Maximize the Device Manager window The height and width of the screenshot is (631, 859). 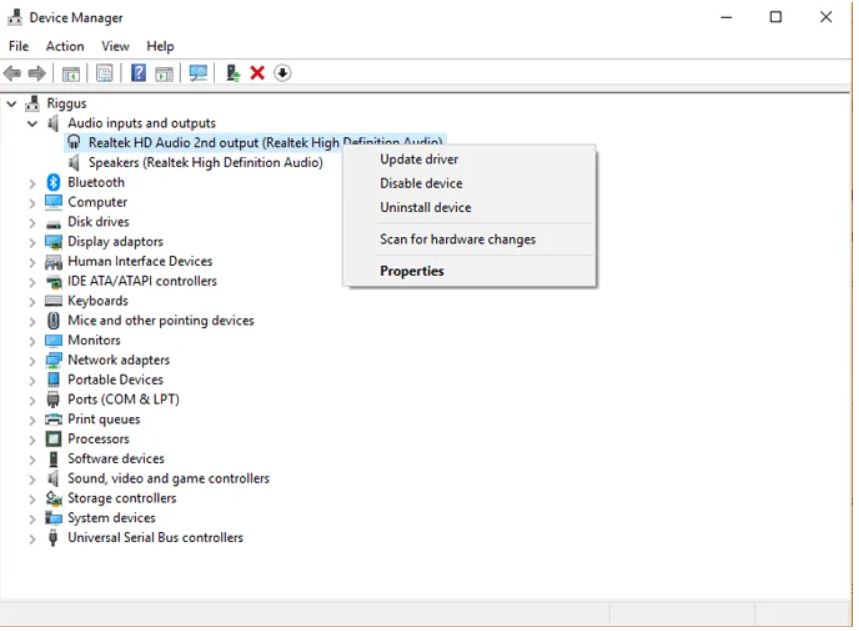coord(776,17)
